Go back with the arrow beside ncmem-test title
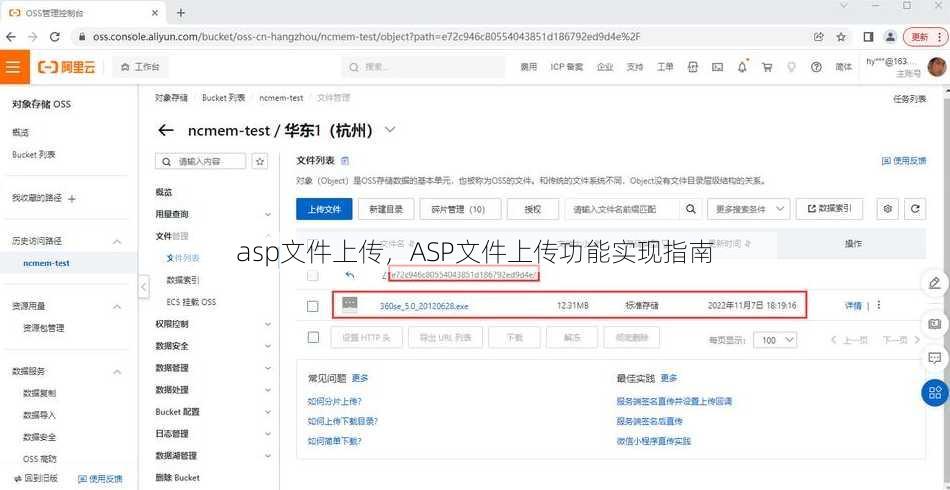The width and height of the screenshot is (950, 490). point(165,130)
